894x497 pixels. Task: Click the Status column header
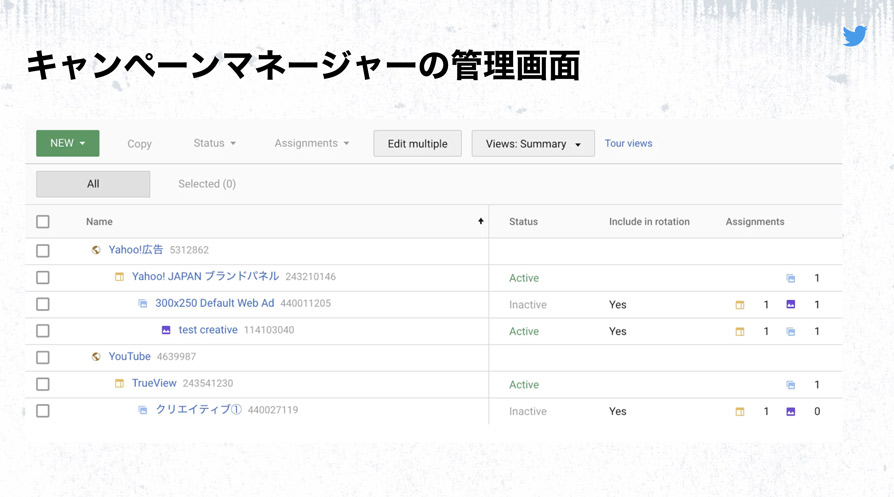pos(523,222)
